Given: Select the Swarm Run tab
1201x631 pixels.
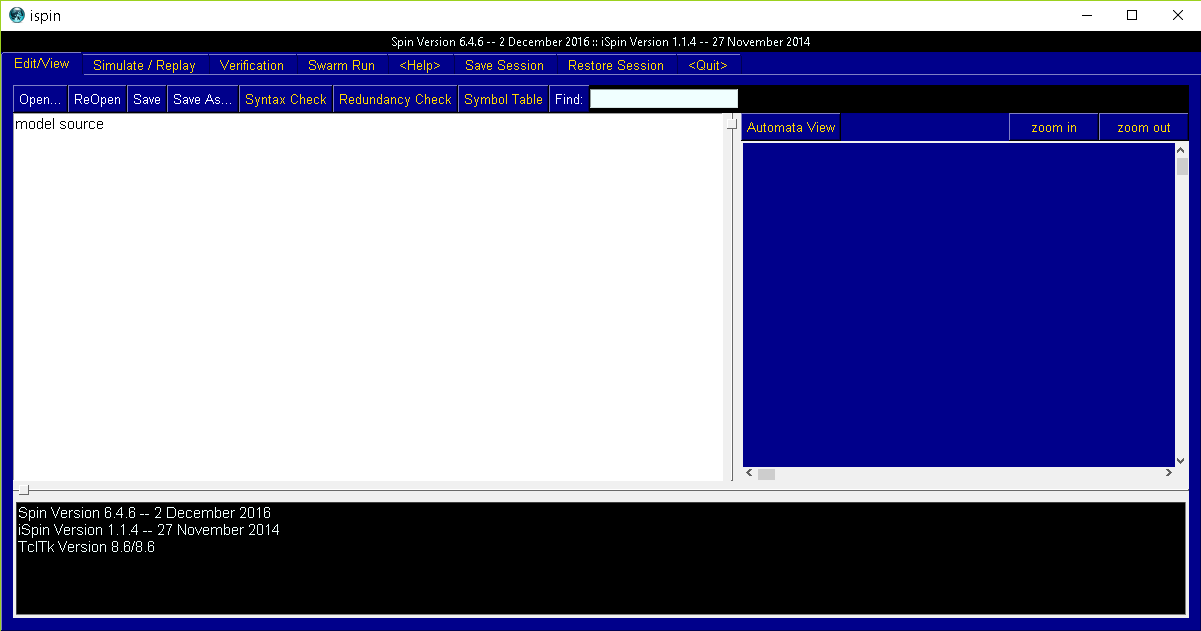Looking at the screenshot, I should [341, 65].
